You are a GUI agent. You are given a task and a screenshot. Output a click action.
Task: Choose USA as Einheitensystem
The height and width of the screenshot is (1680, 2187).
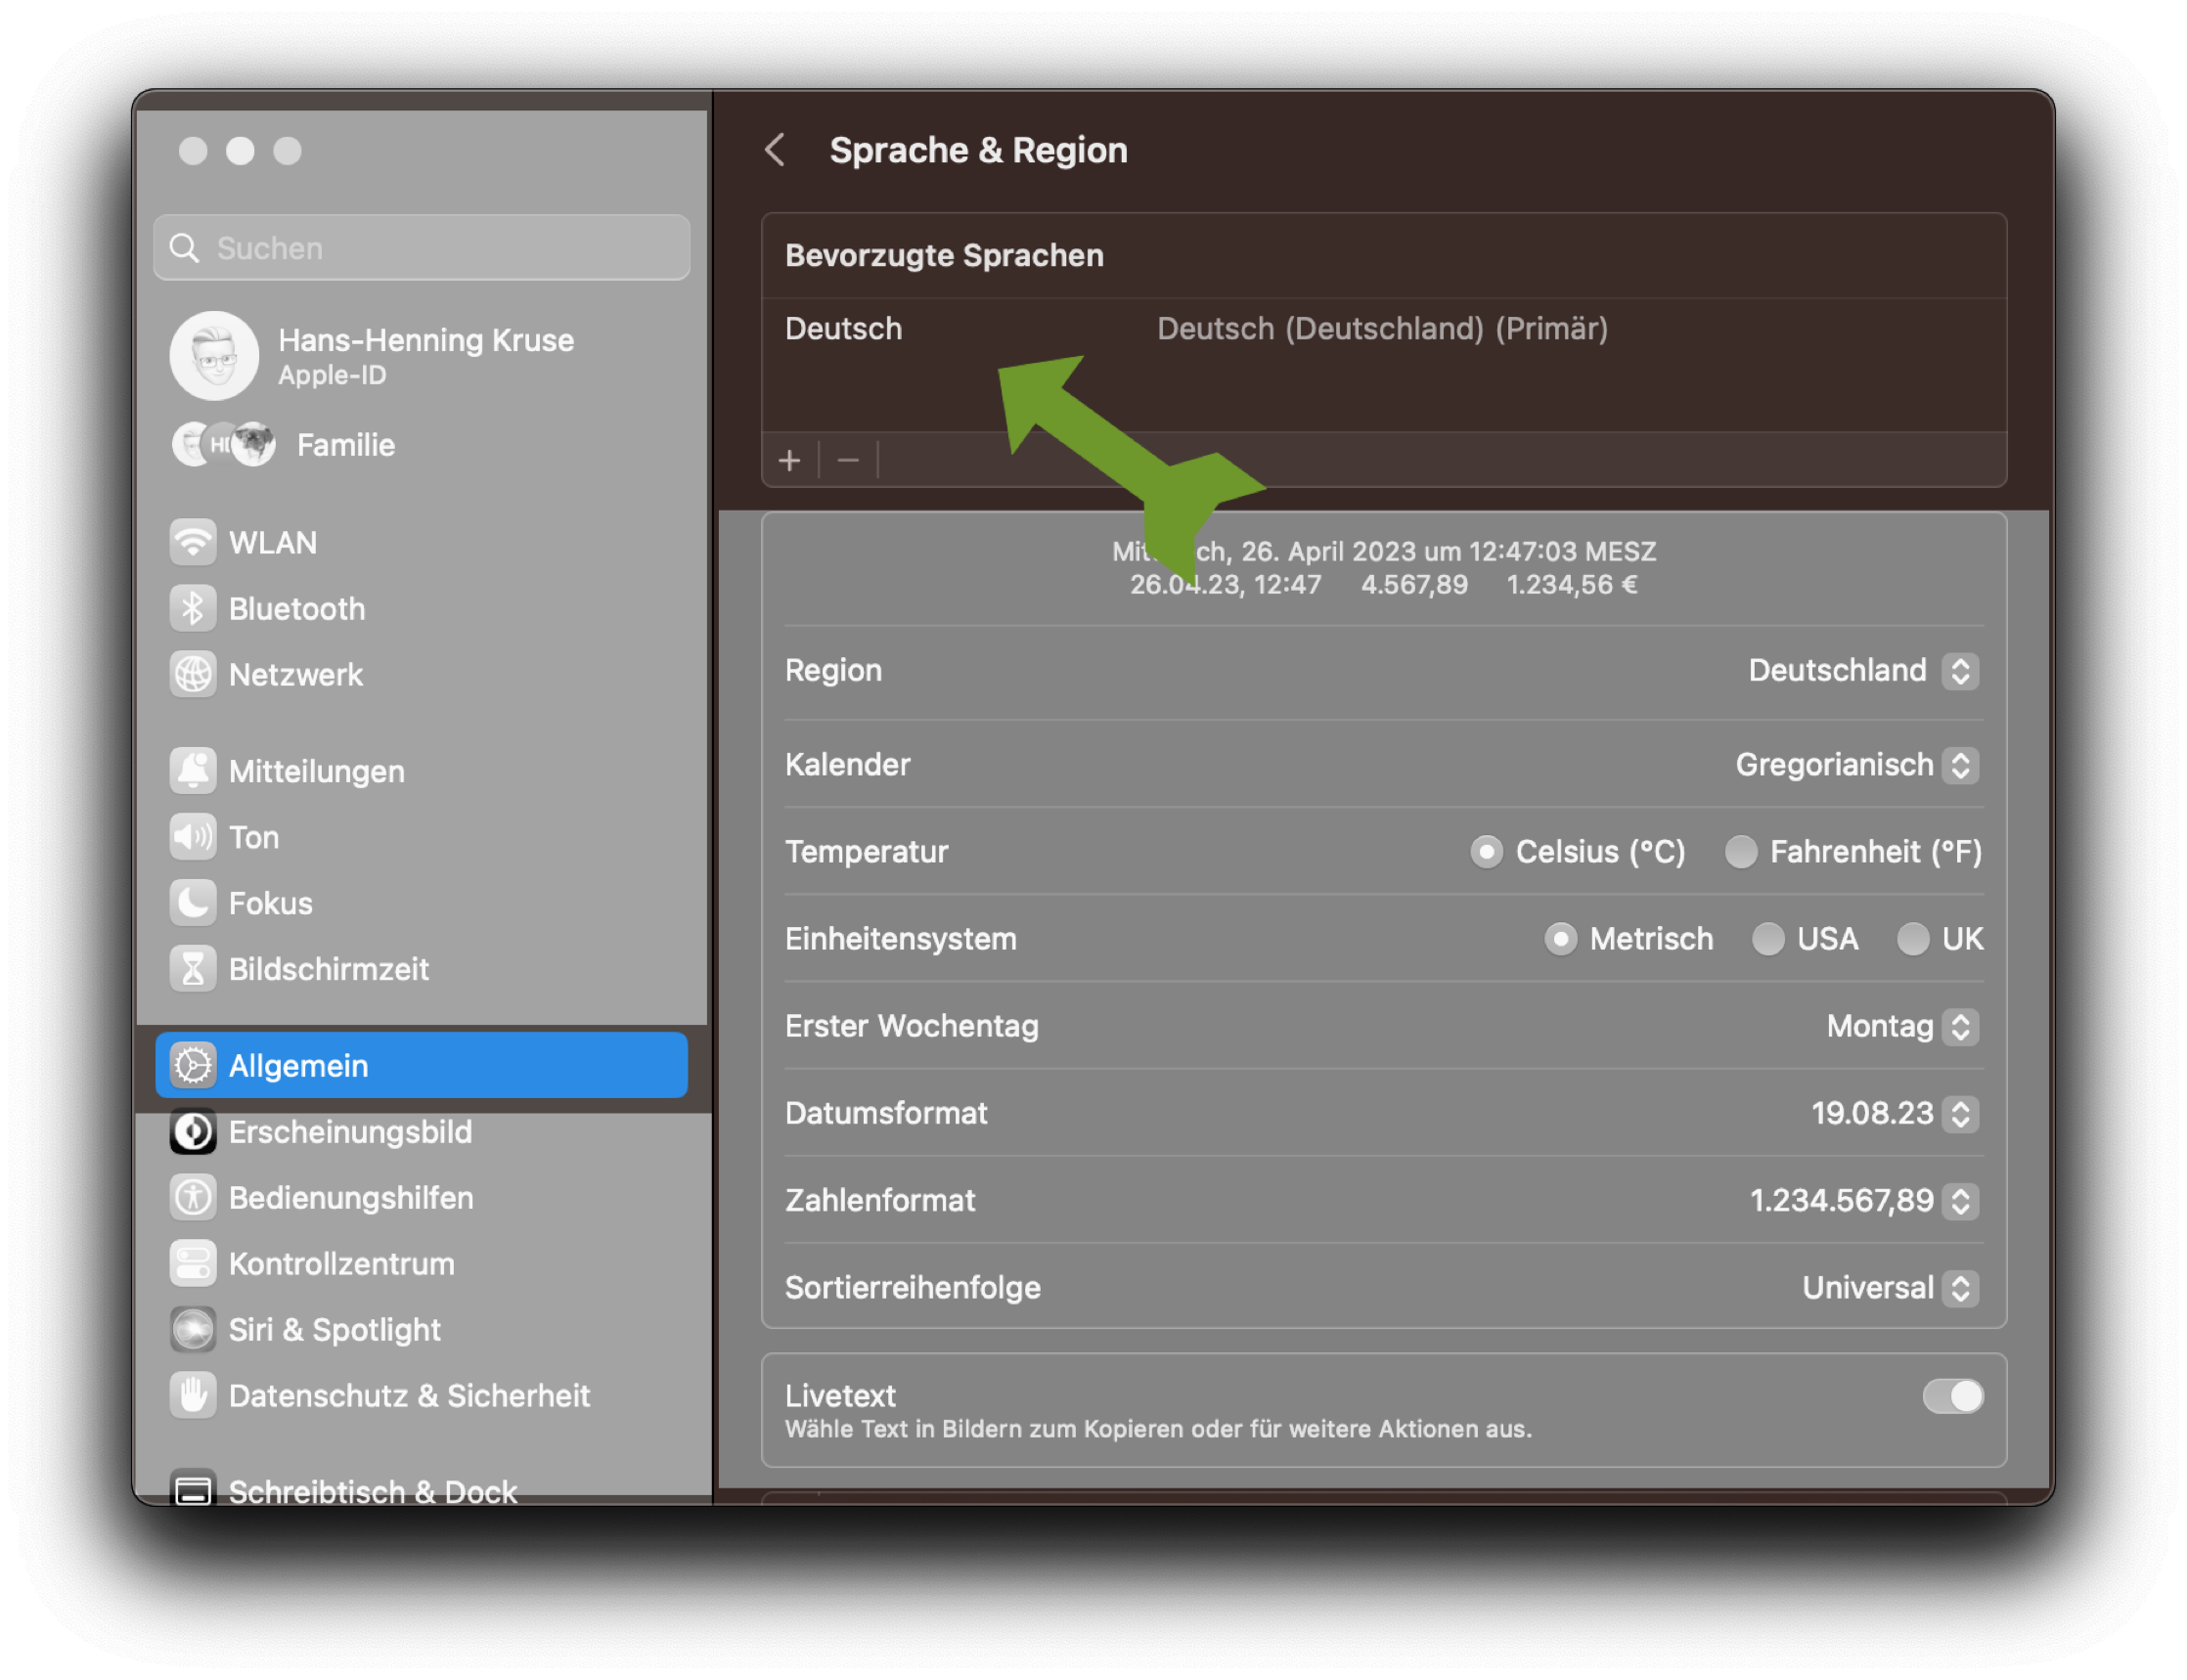coord(1768,939)
